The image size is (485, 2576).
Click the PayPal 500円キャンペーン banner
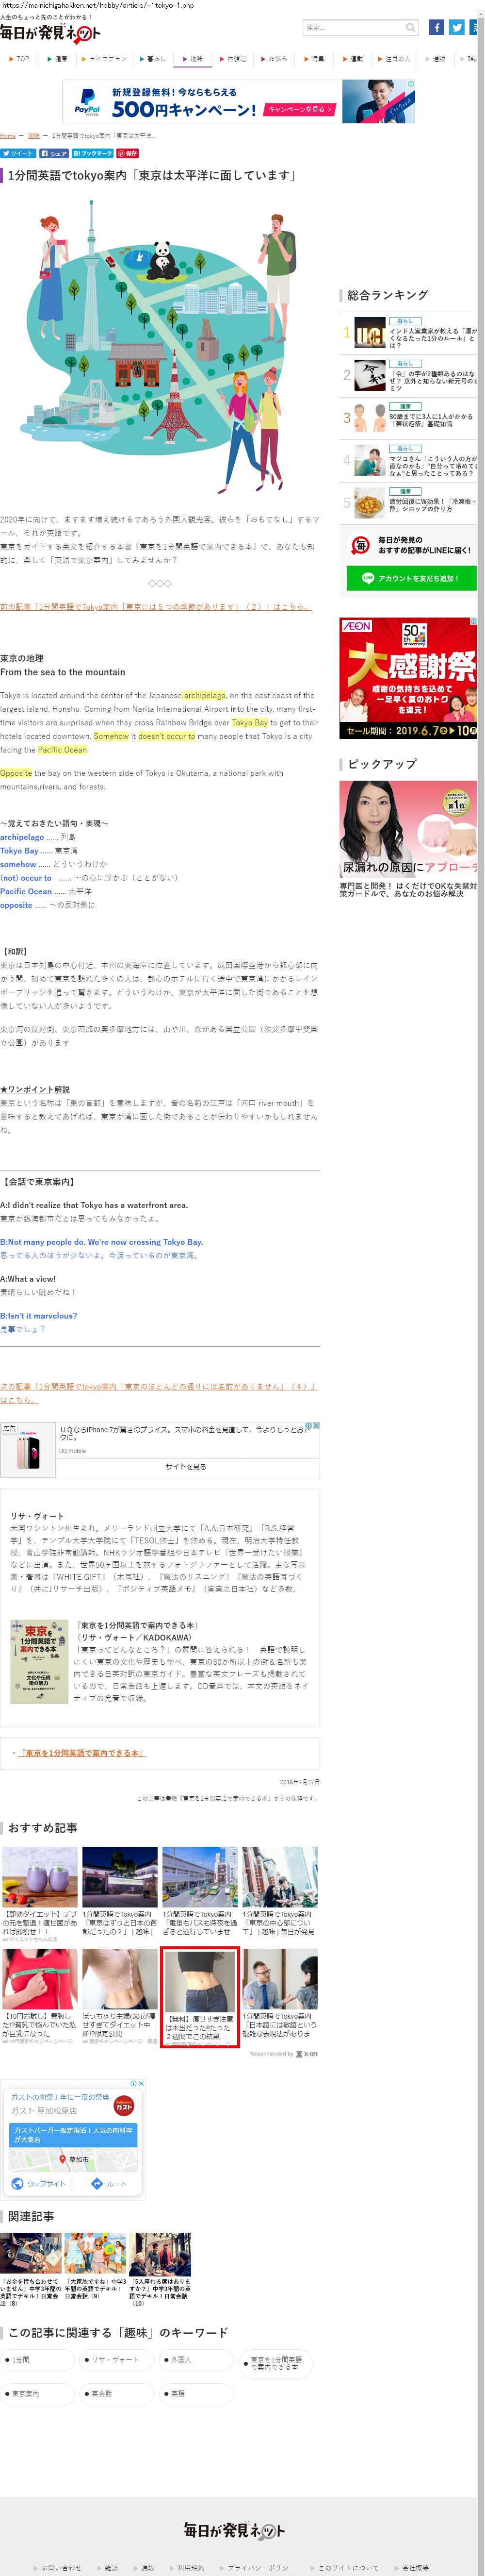pos(238,102)
